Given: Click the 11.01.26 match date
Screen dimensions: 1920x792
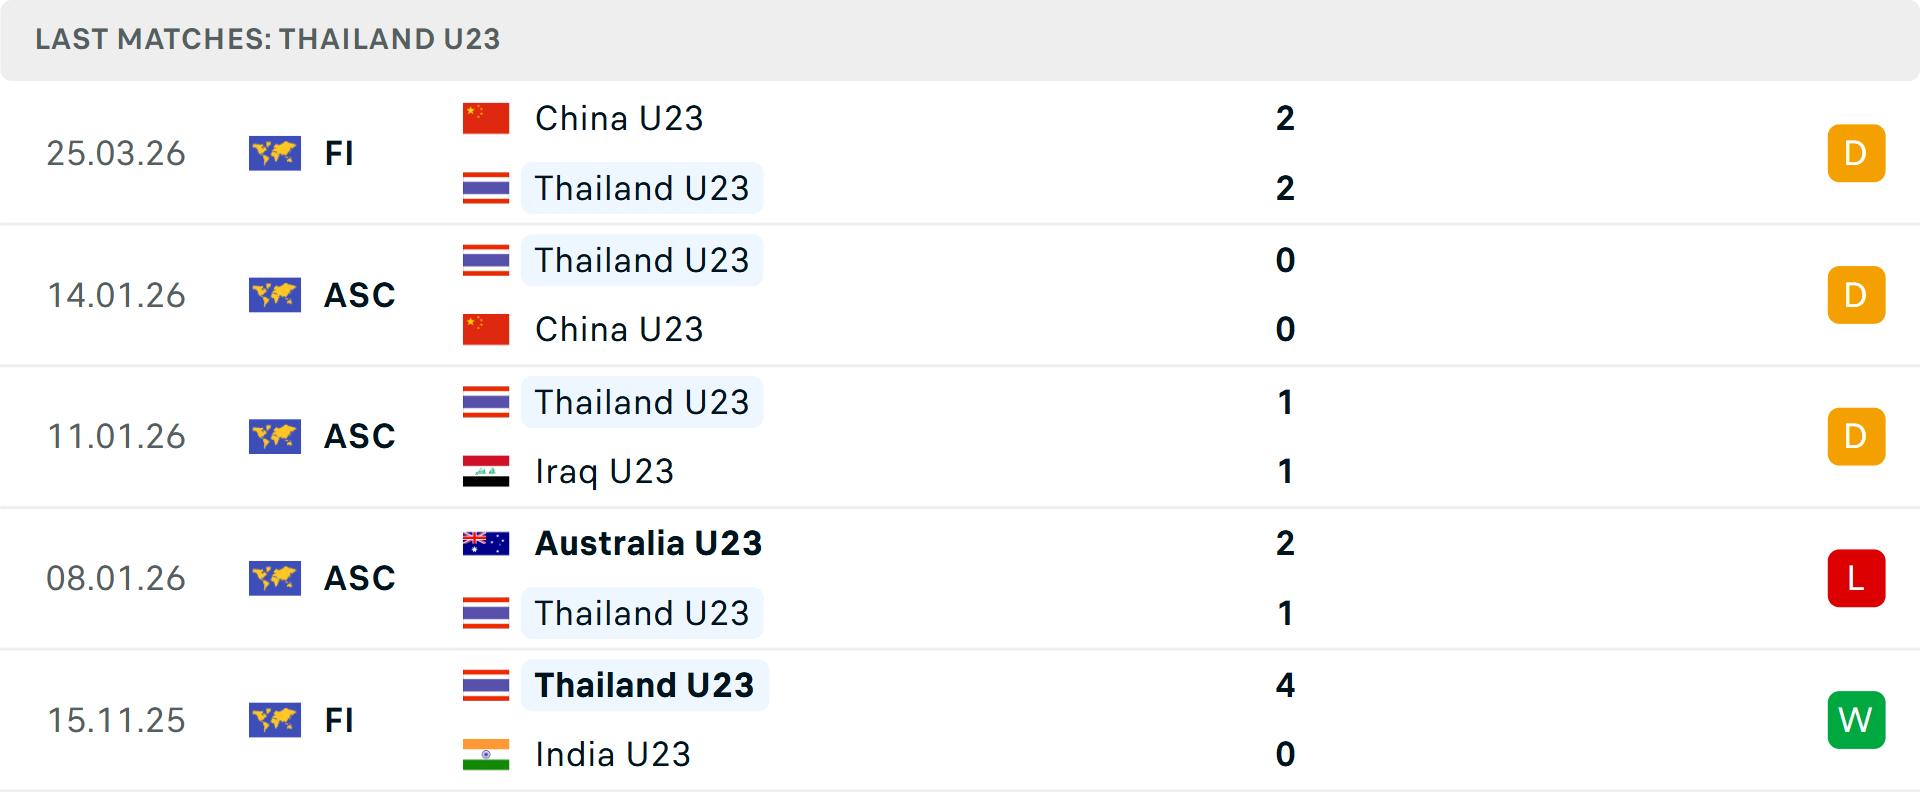Looking at the screenshot, I should pos(116,436).
